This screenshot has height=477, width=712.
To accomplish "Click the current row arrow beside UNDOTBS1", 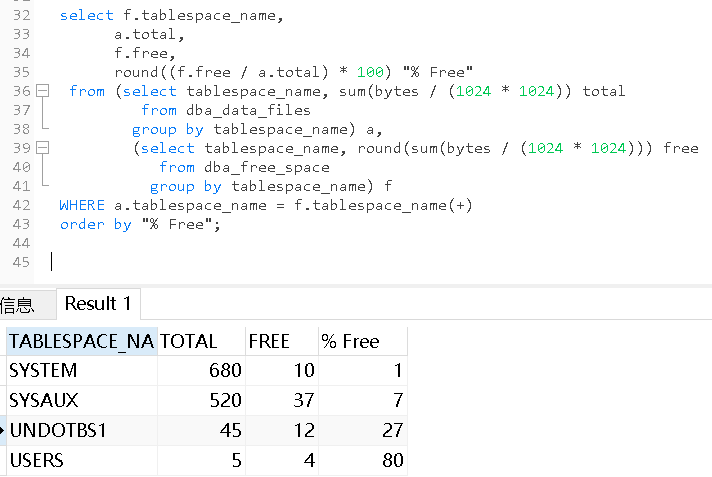I will tap(4, 431).
